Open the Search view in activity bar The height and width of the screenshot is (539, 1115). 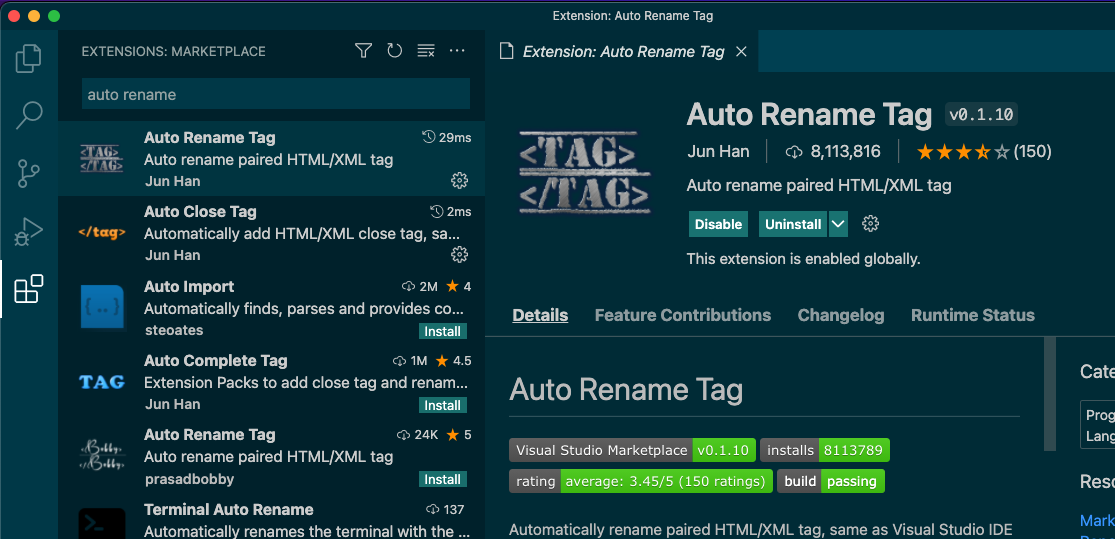click(28, 114)
